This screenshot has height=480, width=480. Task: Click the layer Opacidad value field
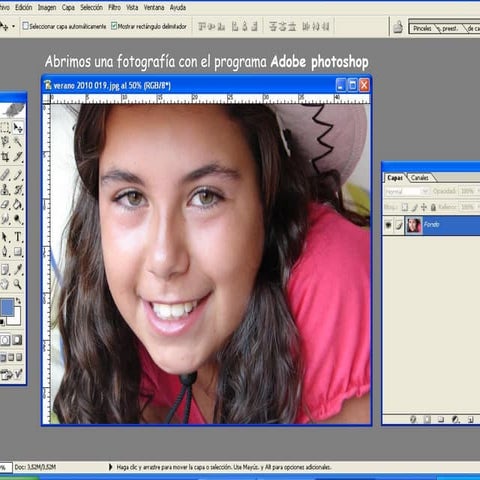coord(468,191)
